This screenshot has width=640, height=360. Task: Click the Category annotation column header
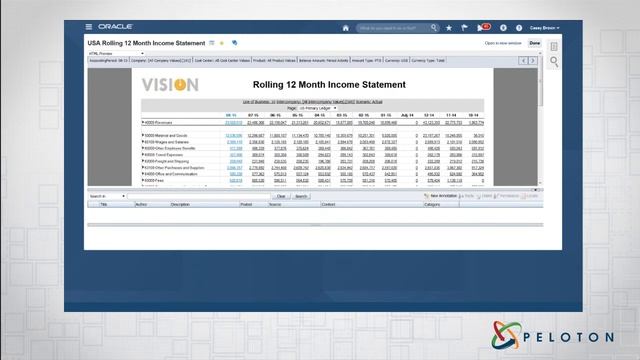432,204
